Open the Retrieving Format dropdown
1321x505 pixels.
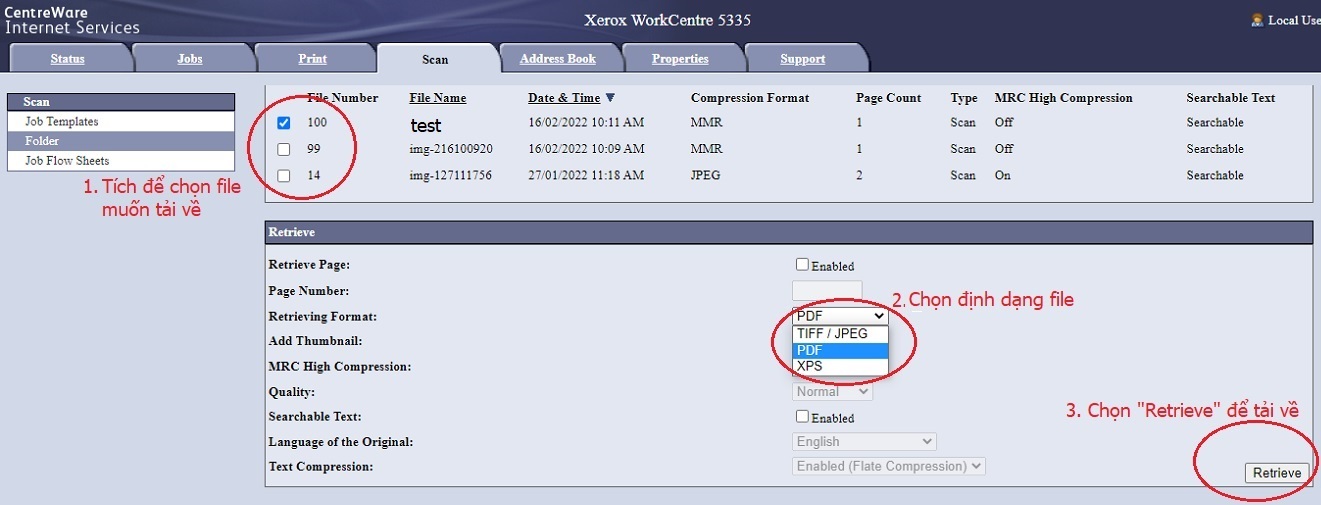tap(840, 316)
